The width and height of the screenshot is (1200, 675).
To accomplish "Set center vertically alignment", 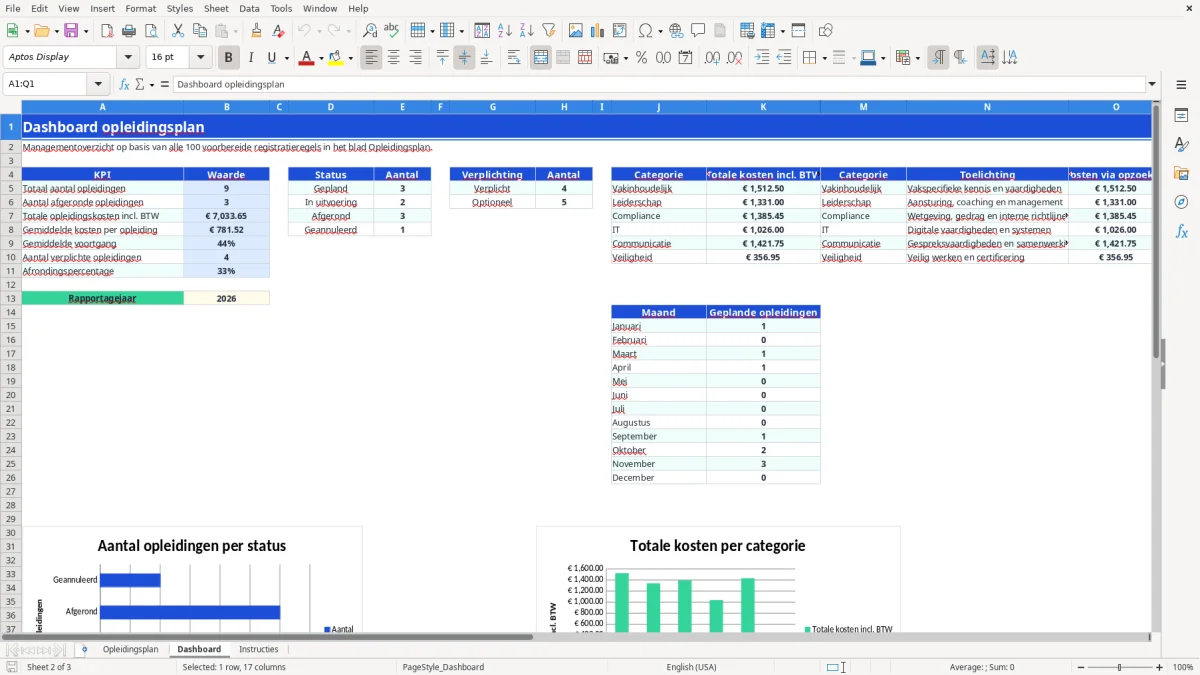I will click(464, 58).
